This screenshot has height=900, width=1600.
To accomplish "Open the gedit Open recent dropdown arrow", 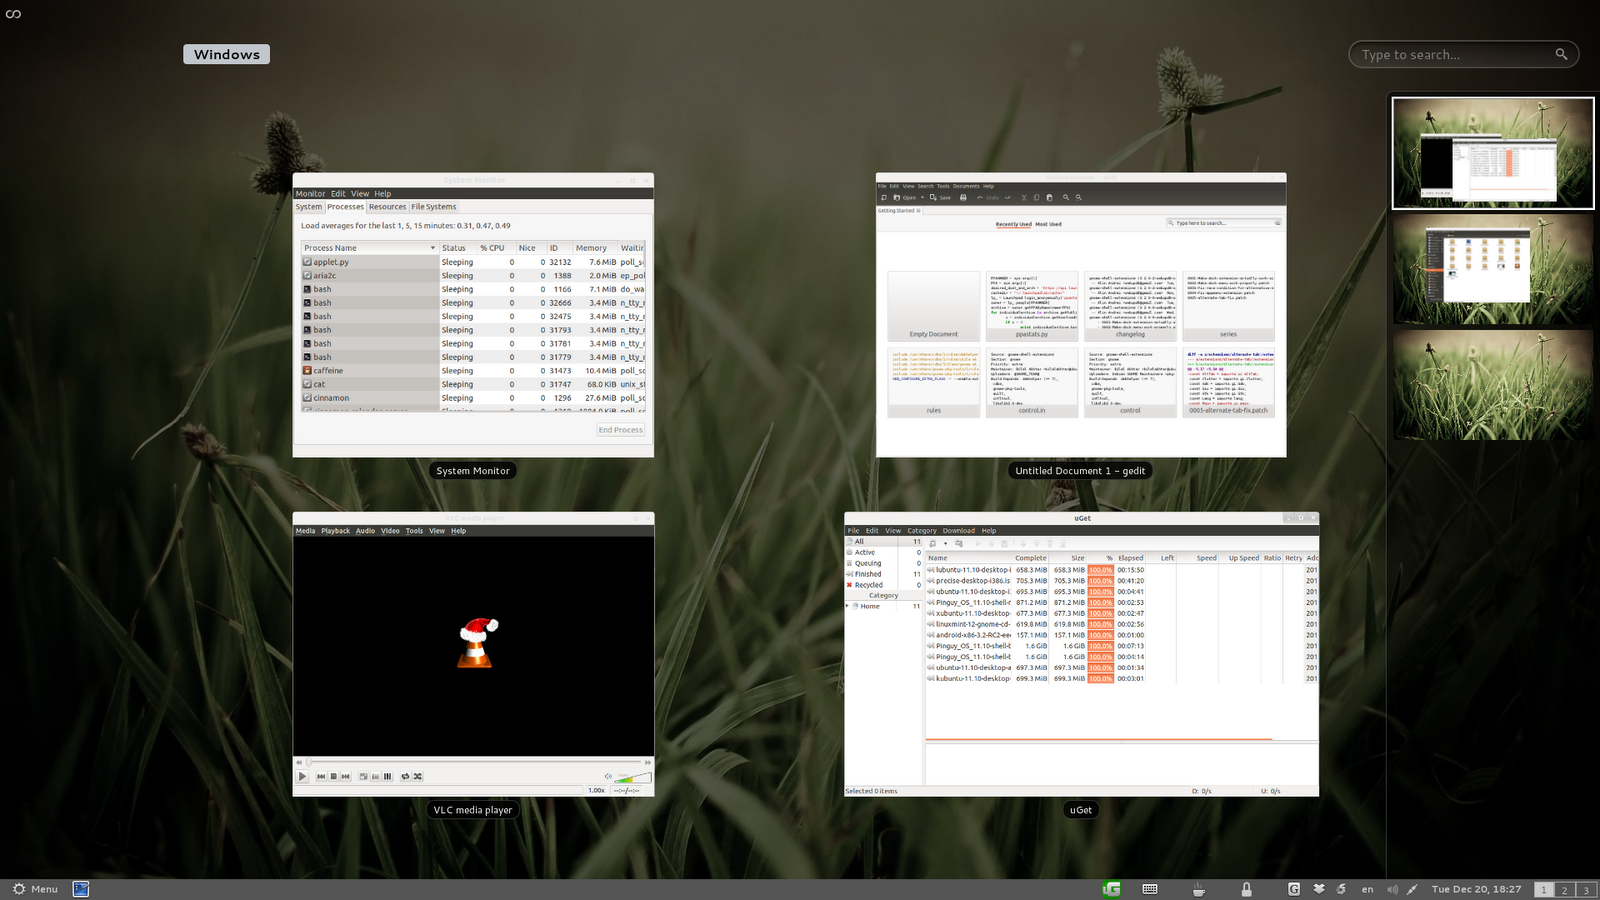I will (x=922, y=197).
